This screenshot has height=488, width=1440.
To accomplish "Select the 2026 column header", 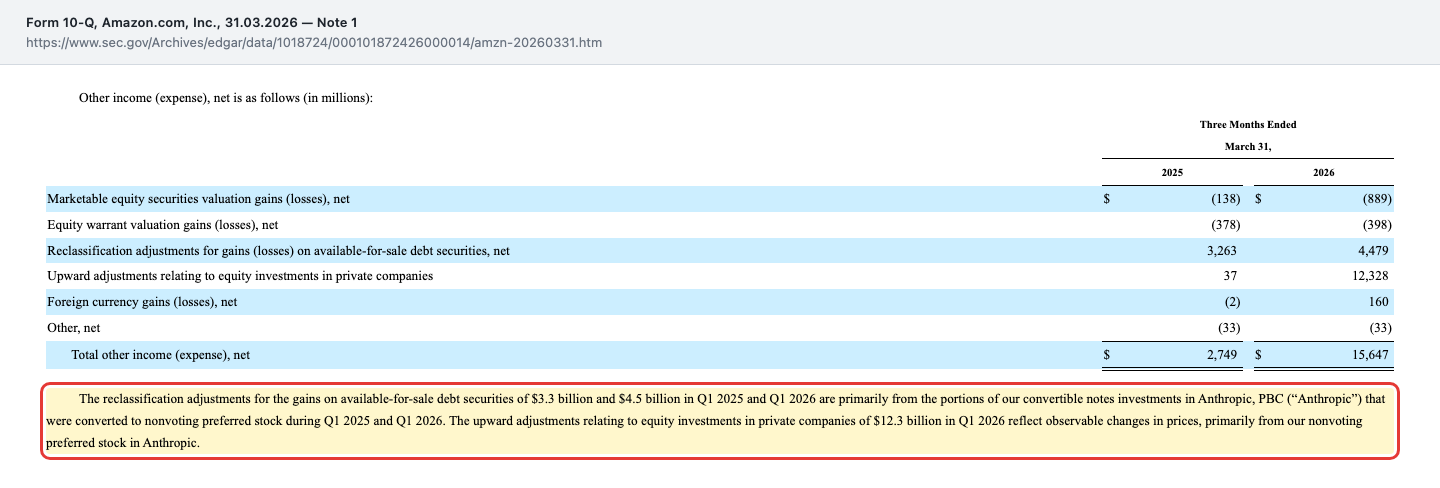I will (1325, 173).
